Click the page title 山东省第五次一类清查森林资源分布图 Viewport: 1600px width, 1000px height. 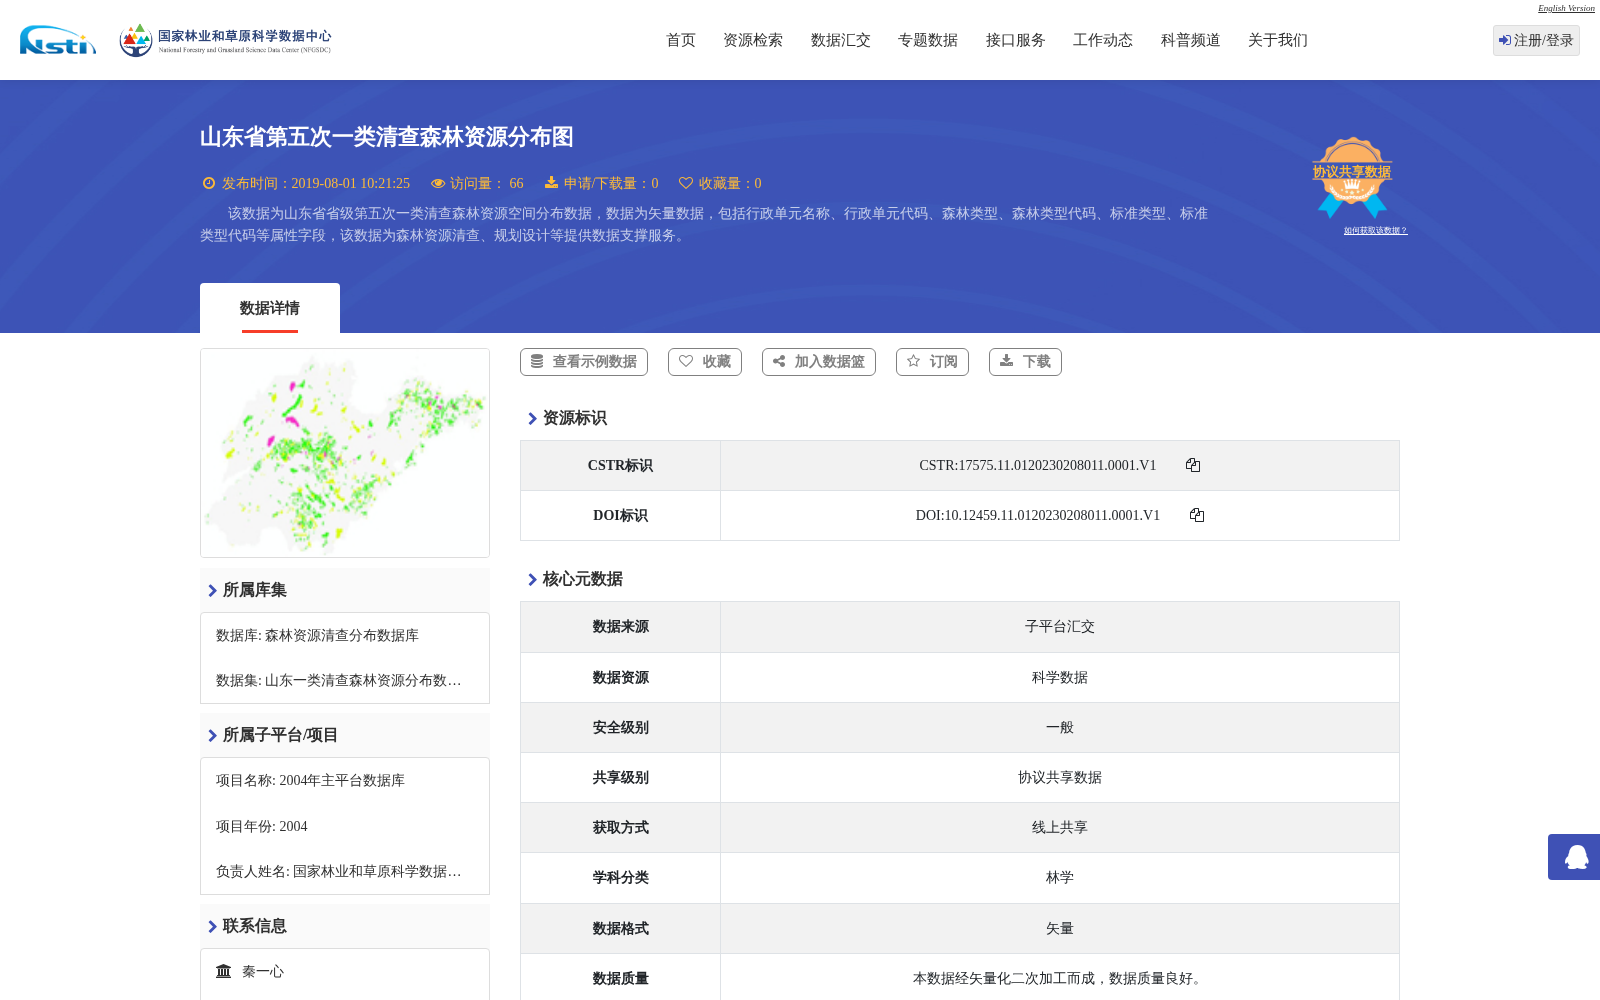(387, 137)
